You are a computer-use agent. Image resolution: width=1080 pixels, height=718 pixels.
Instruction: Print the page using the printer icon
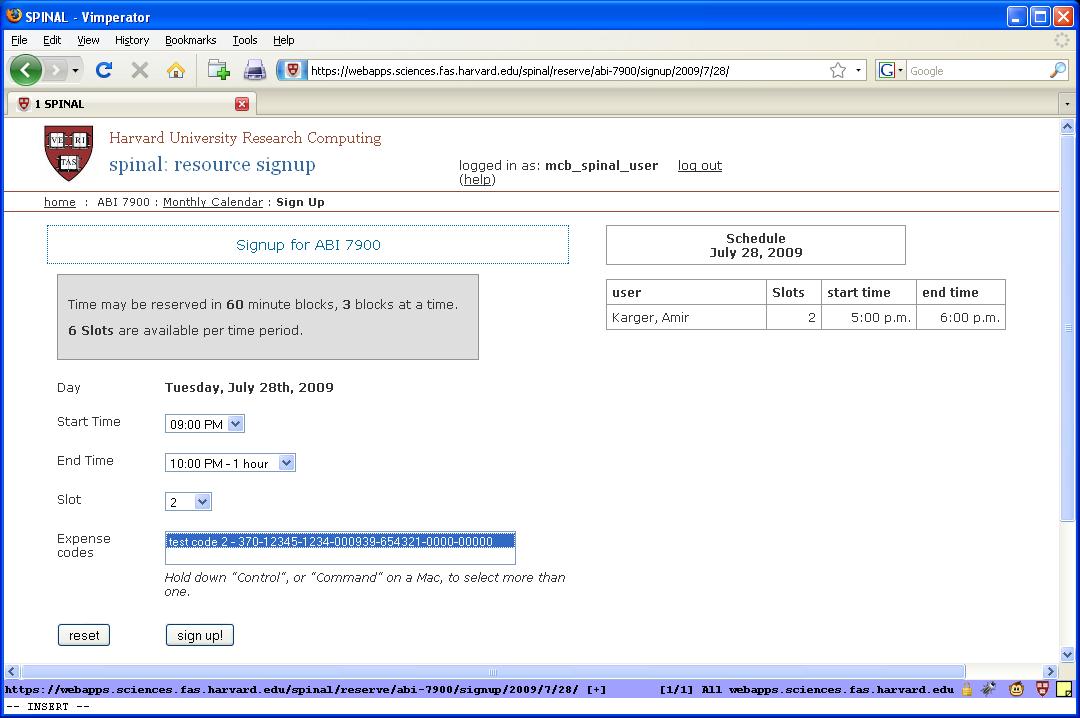pyautogui.click(x=255, y=70)
